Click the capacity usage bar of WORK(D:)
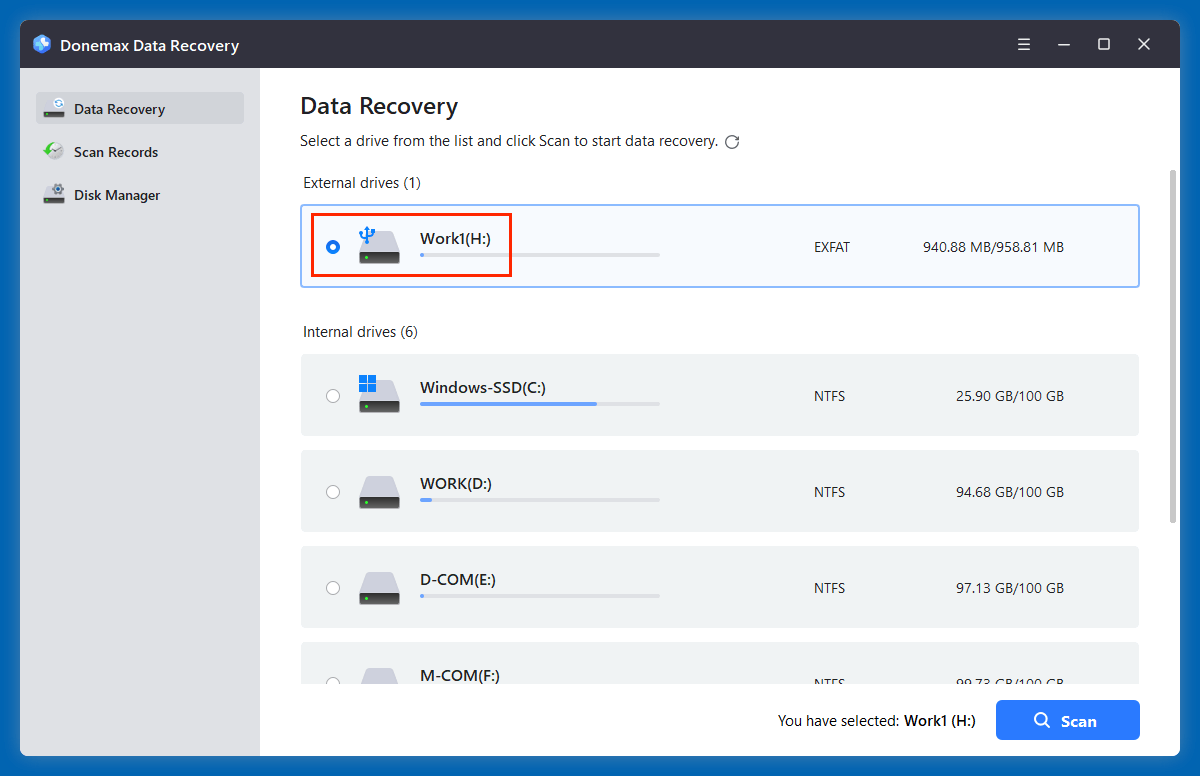 point(540,500)
